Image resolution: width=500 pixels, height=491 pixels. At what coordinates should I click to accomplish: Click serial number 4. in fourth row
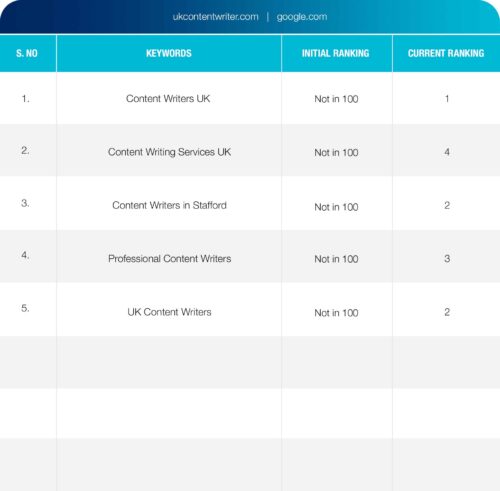pyautogui.click(x=25, y=255)
